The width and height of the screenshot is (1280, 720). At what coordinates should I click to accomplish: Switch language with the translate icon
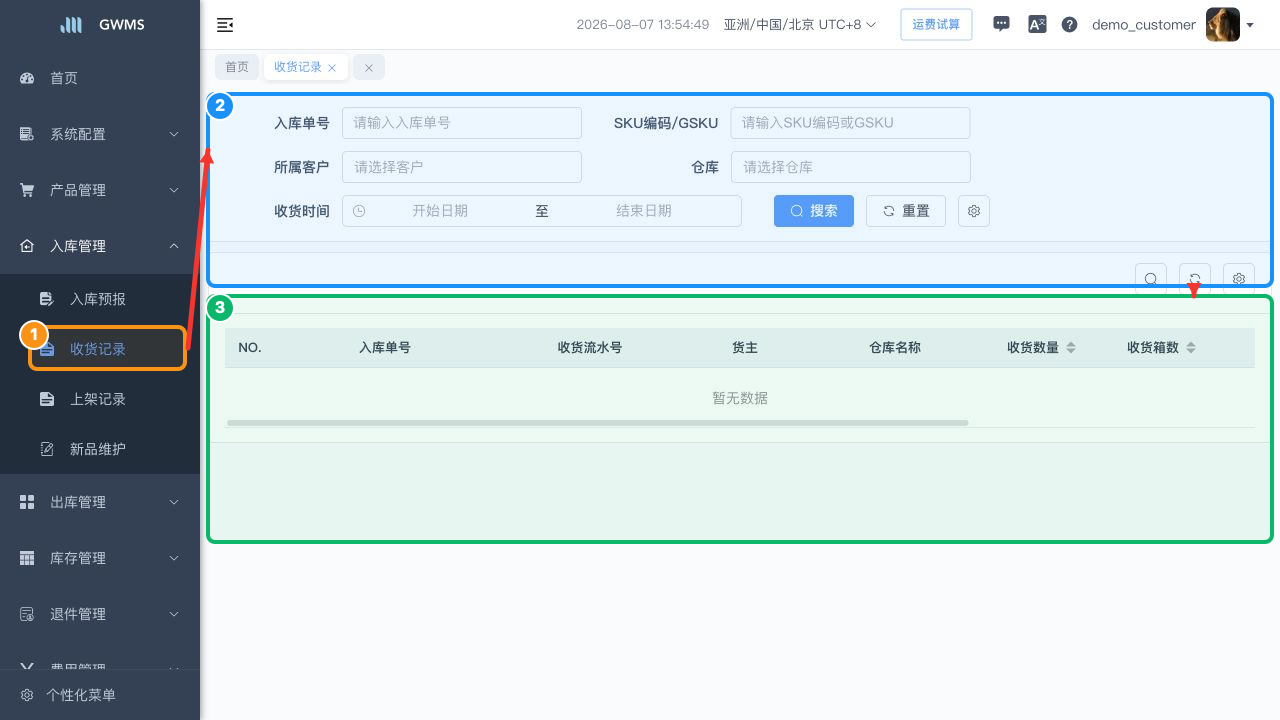pyautogui.click(x=1037, y=24)
